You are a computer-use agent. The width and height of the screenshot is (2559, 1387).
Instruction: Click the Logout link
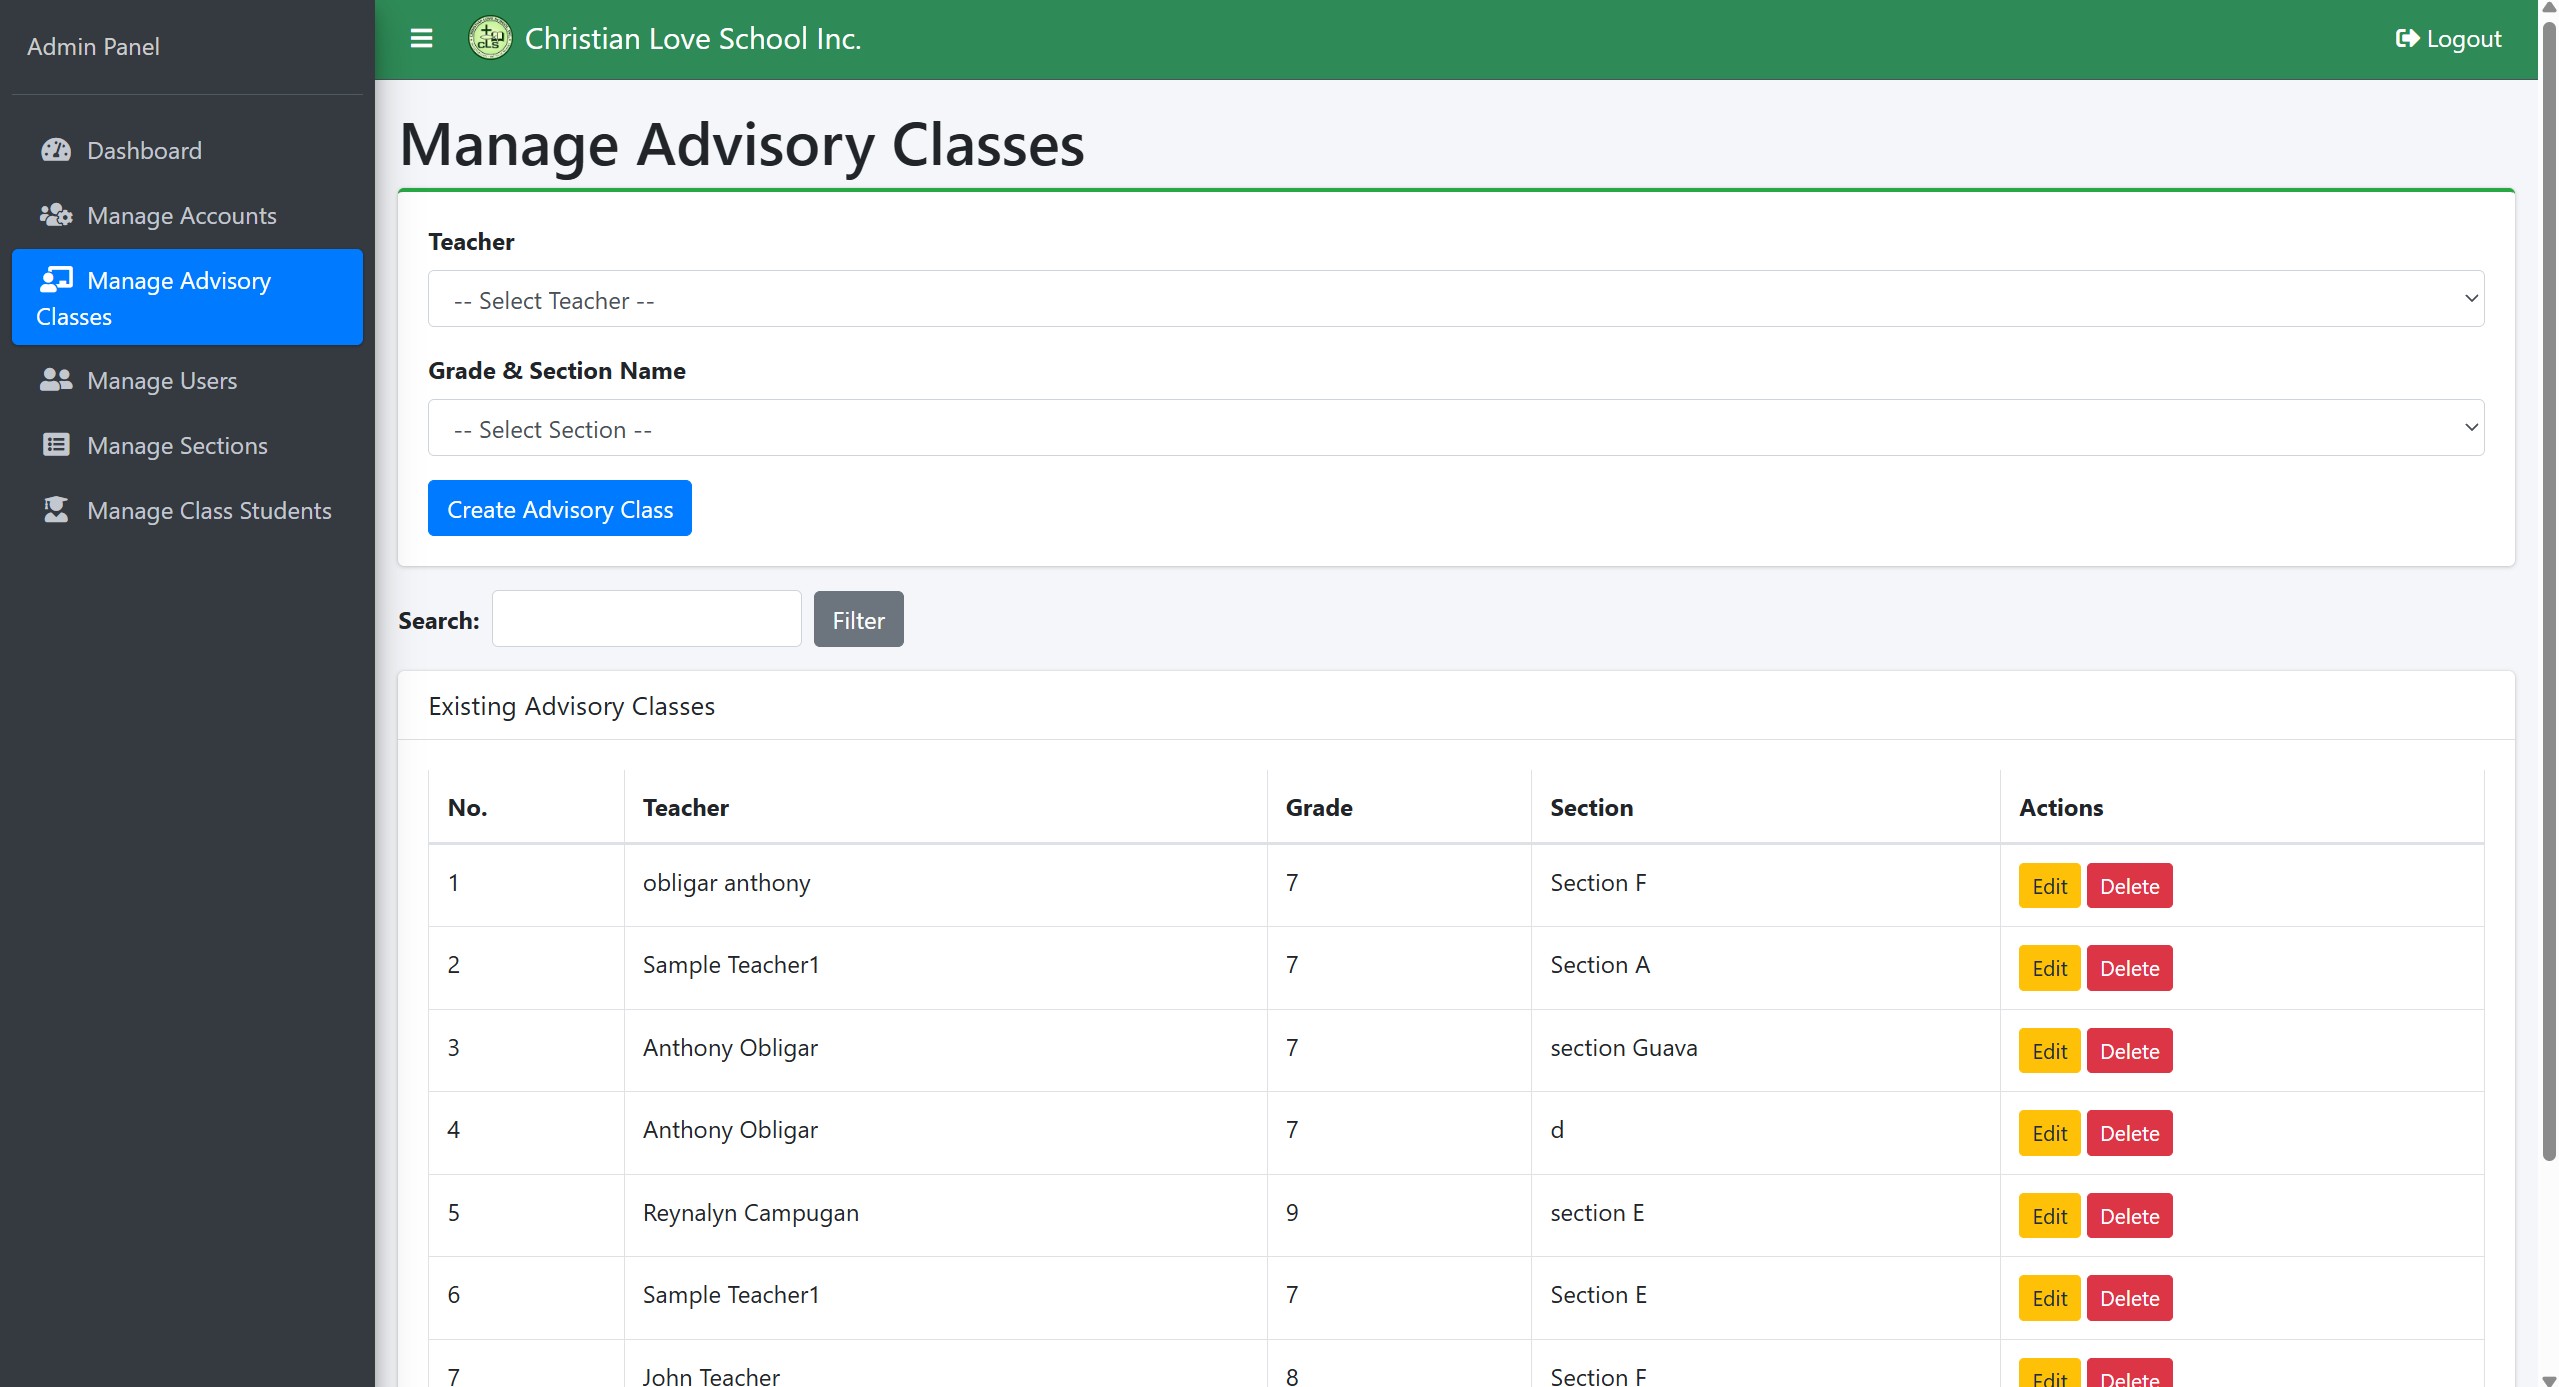click(2448, 39)
